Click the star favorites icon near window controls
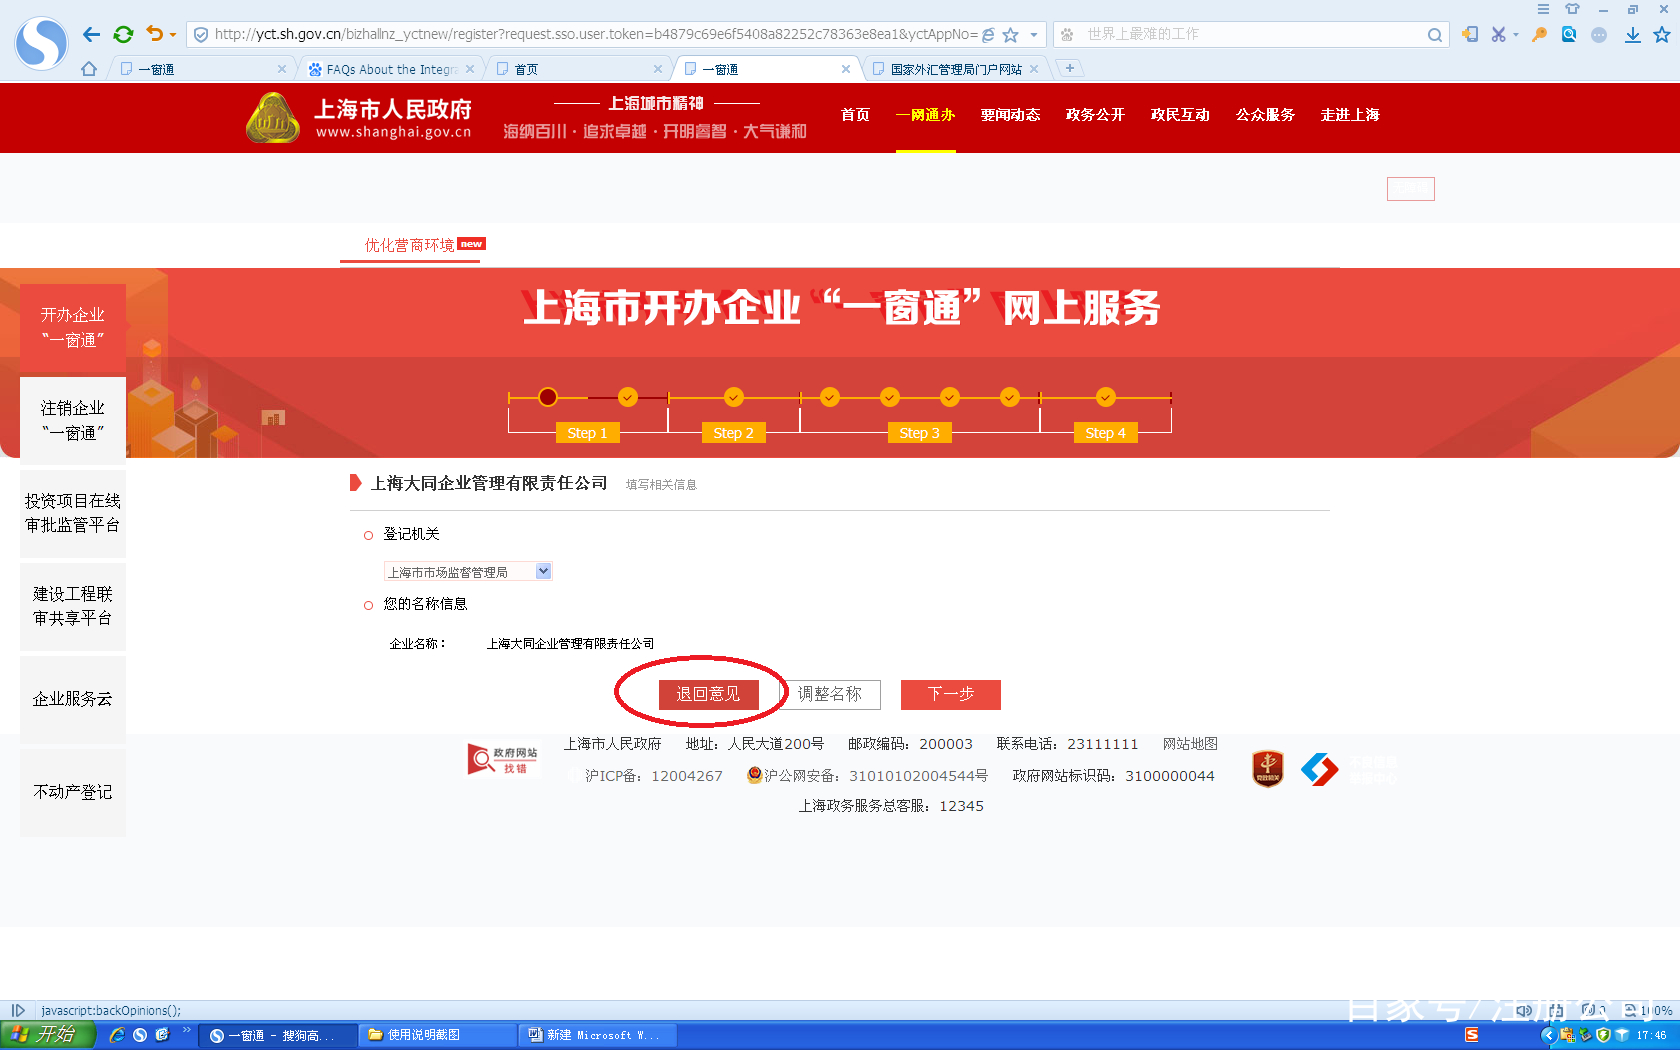The image size is (1680, 1050). click(x=1663, y=34)
